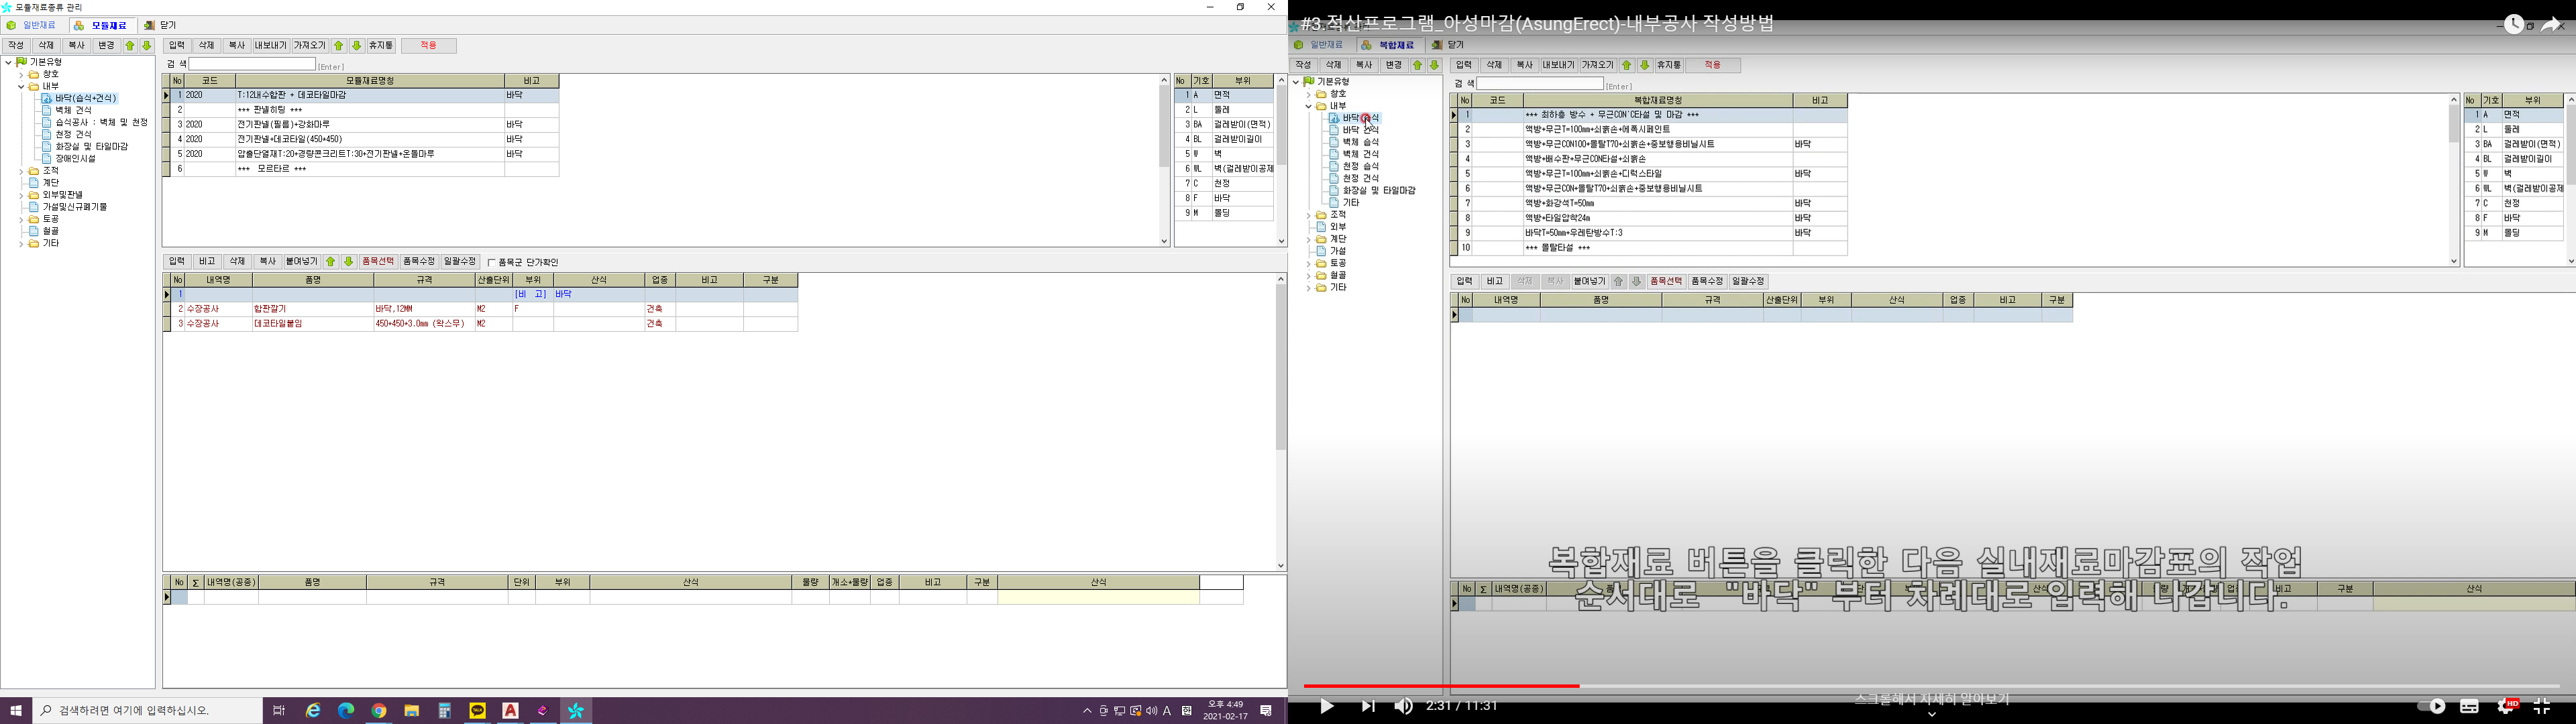Exit full screen video mode
Image resolution: width=2576 pixels, height=724 pixels.
pos(2542,706)
